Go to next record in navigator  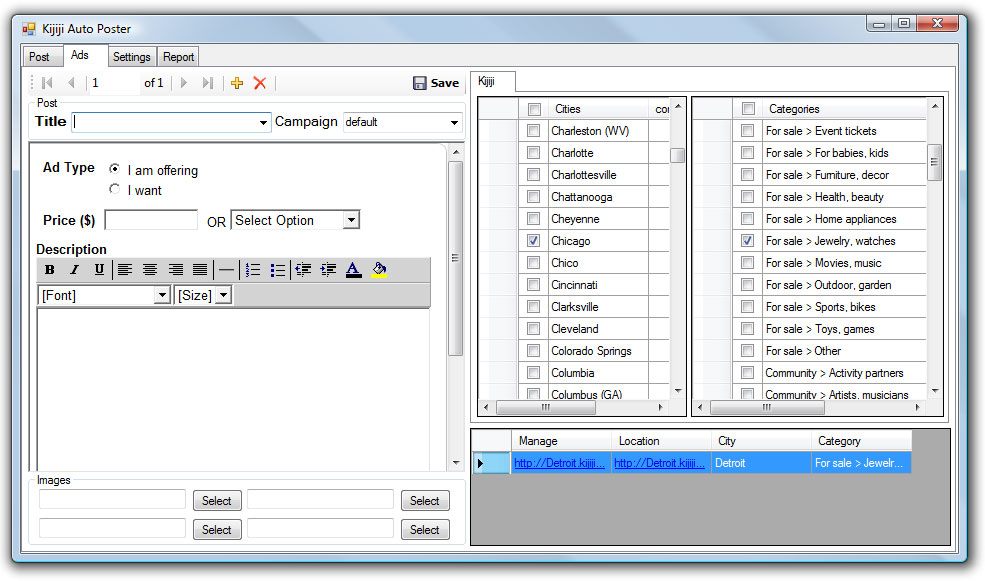click(x=183, y=83)
